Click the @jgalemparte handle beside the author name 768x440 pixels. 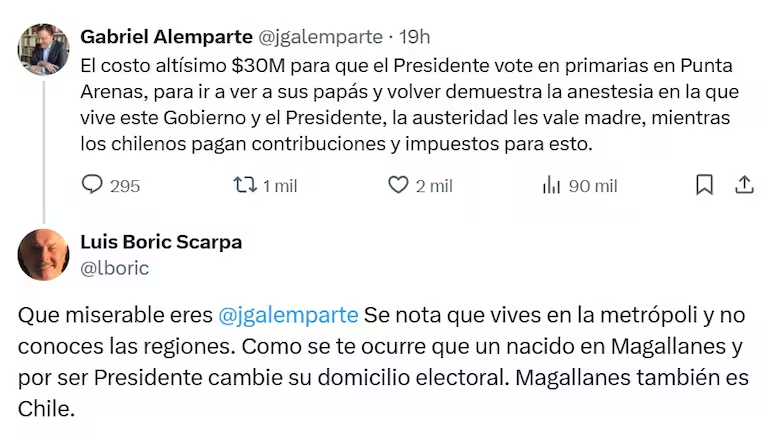point(320,37)
